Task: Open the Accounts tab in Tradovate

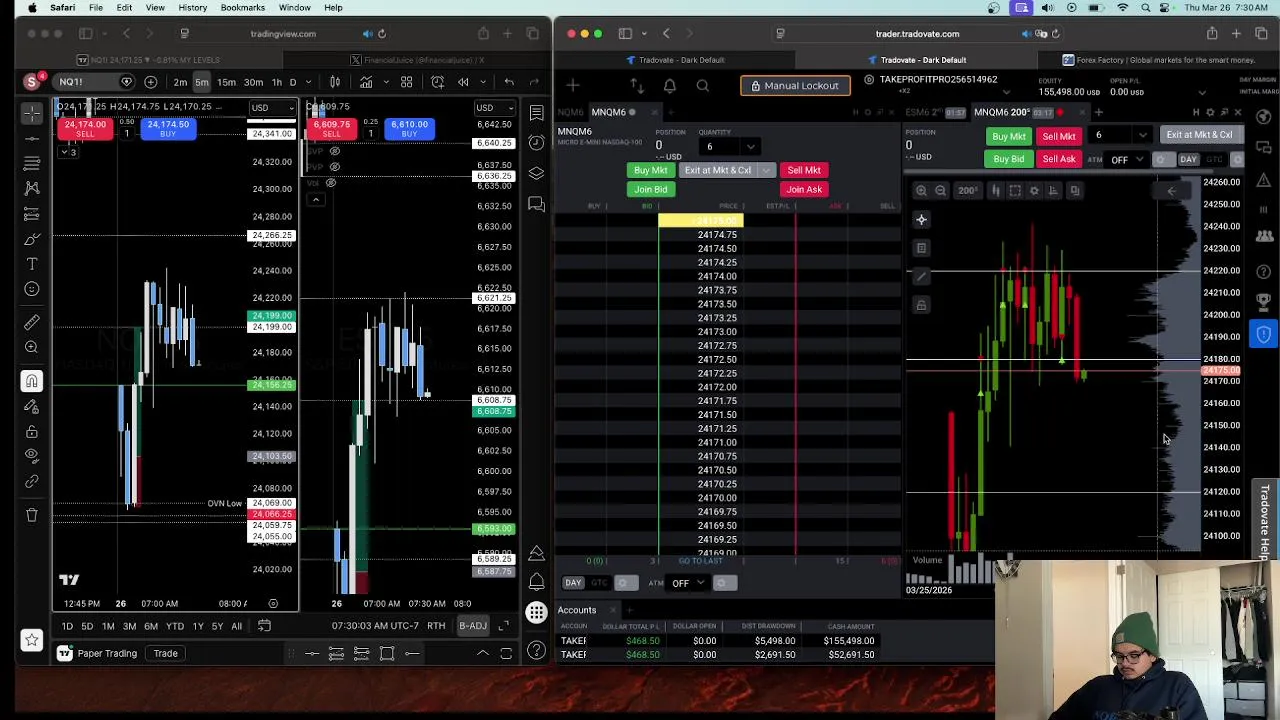Action: coord(577,610)
